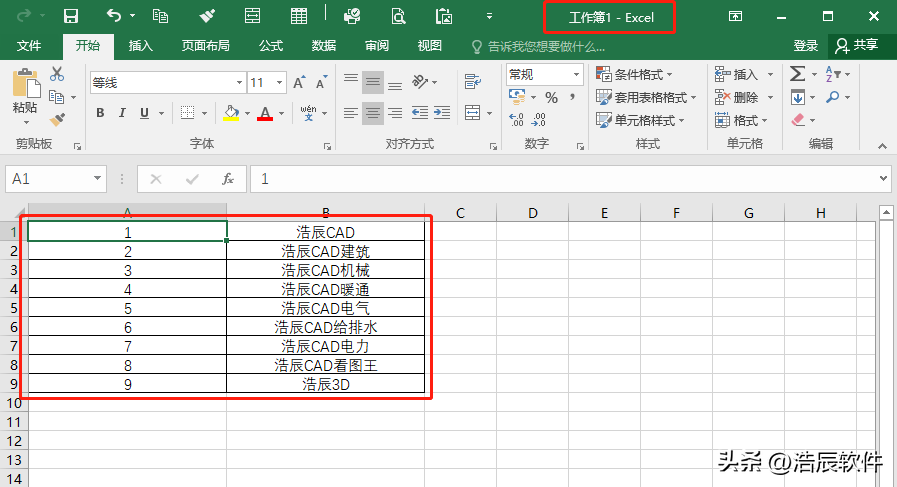
Task: Click 插入 insert cells button in 单元格 group
Action: coord(736,74)
